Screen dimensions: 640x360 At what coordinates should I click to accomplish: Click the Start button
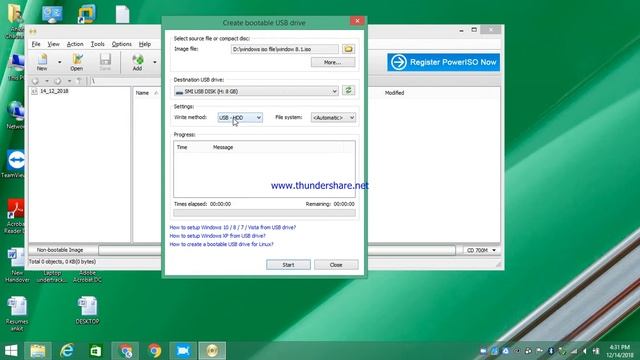288,265
